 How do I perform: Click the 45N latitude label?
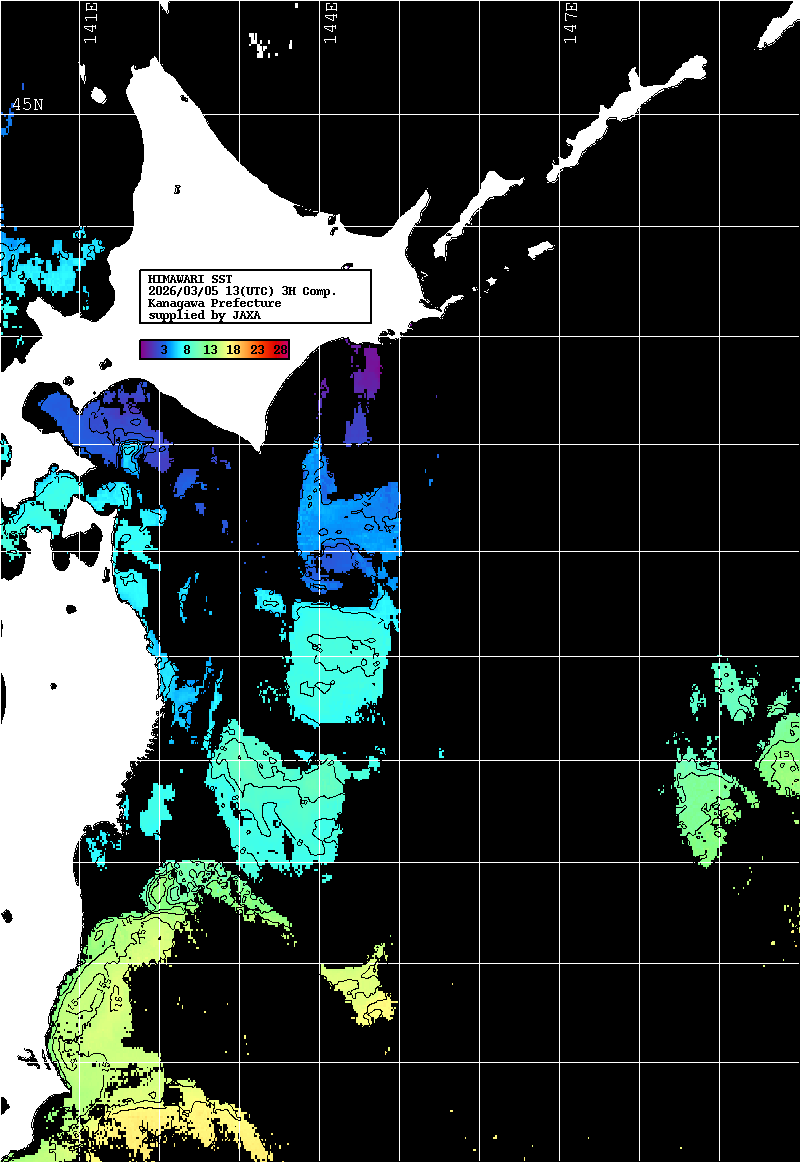click(27, 105)
